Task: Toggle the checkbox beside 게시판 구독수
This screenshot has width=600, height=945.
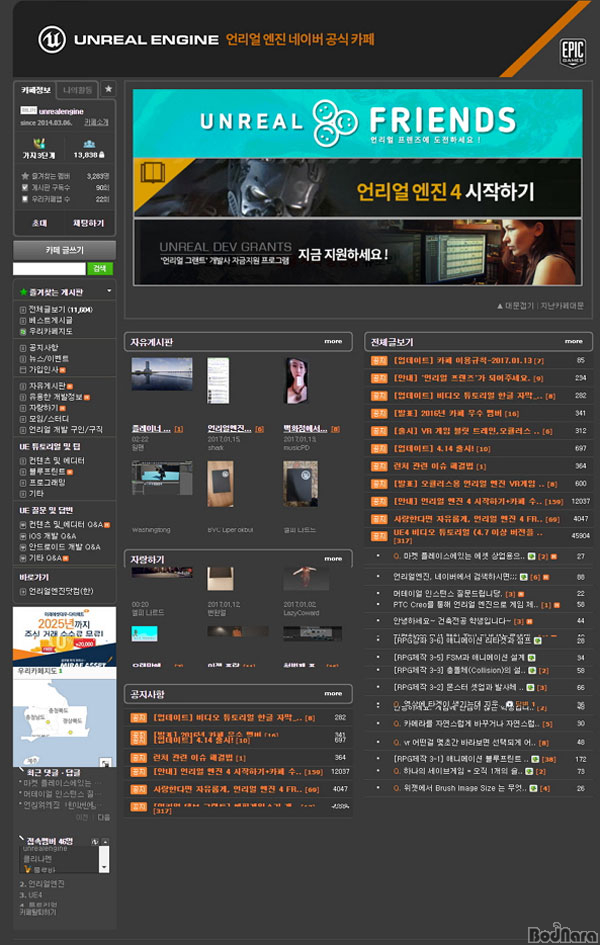Action: pos(25,187)
